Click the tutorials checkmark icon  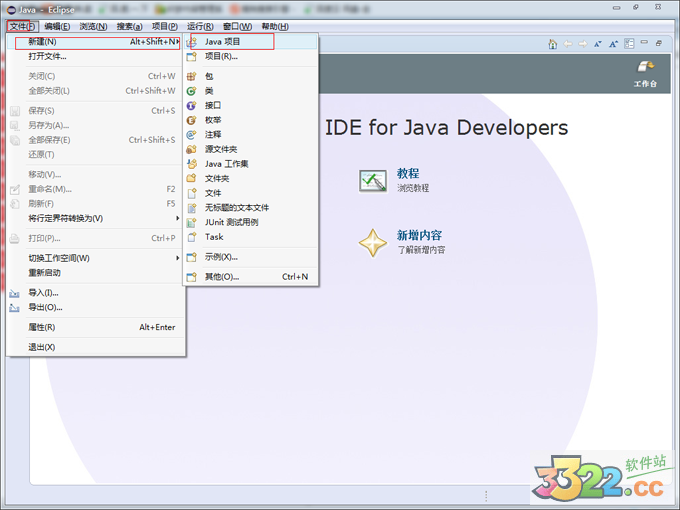[x=373, y=181]
